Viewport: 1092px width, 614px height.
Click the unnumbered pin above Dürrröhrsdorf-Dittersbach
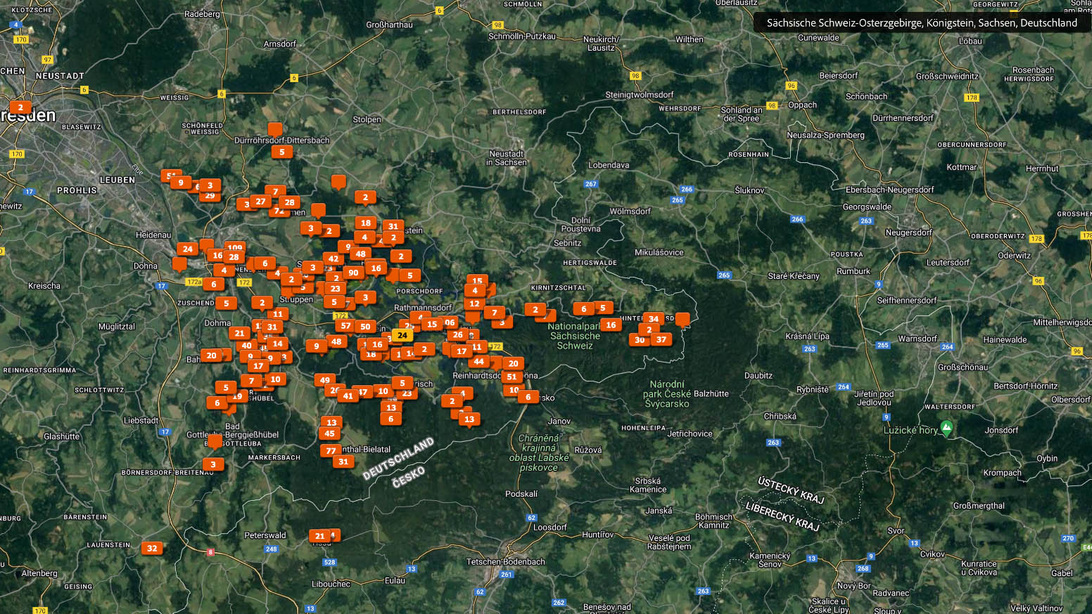(x=275, y=130)
